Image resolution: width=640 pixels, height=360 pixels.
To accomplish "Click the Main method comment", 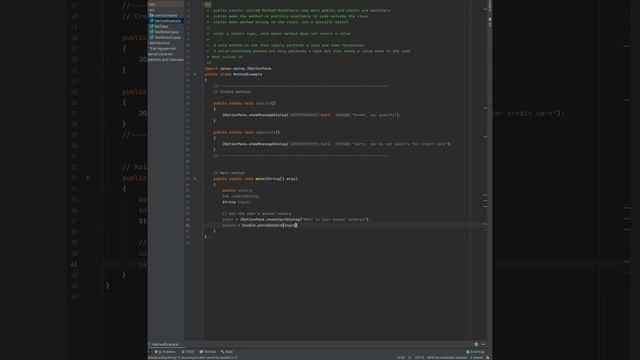I will (229, 173).
